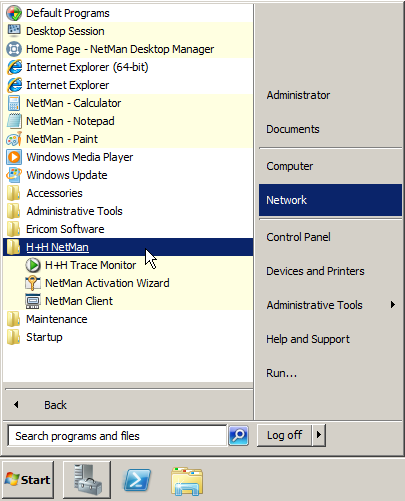Click the Default Programs icon

pyautogui.click(x=14, y=13)
